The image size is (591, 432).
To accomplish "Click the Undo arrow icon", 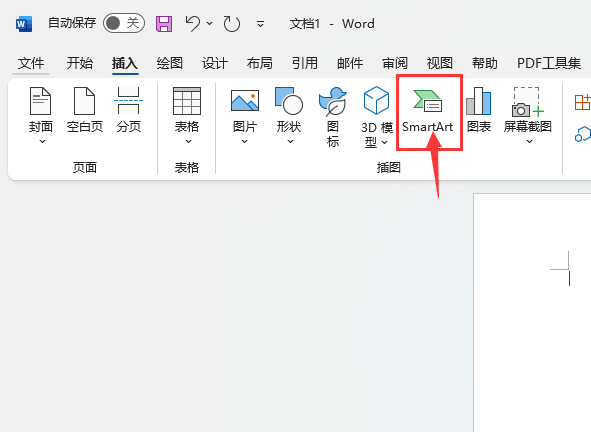I will pos(193,23).
